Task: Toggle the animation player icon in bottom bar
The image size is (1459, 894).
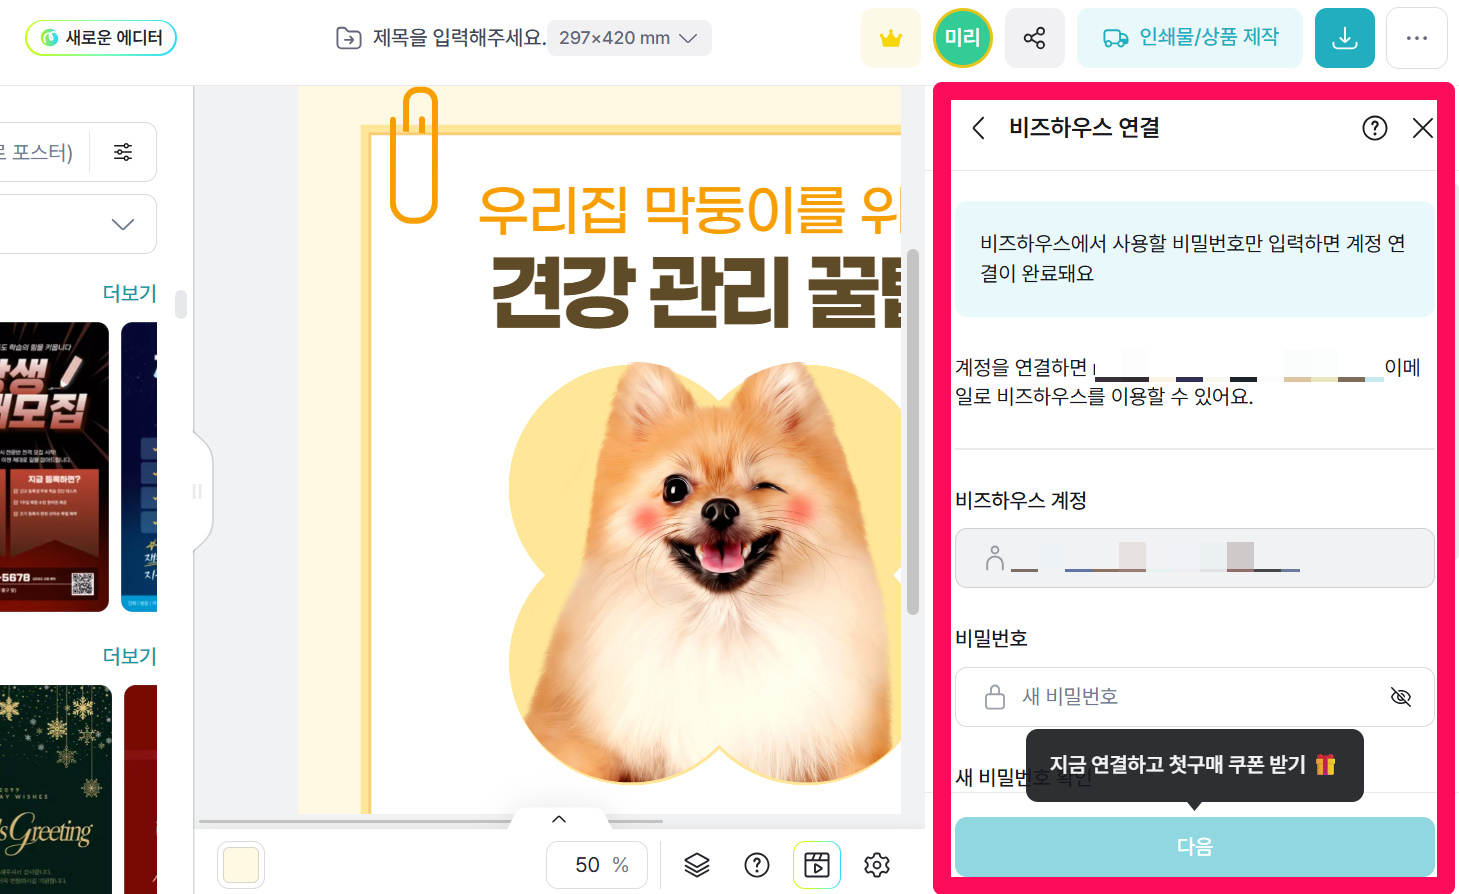Action: pyautogui.click(x=817, y=865)
